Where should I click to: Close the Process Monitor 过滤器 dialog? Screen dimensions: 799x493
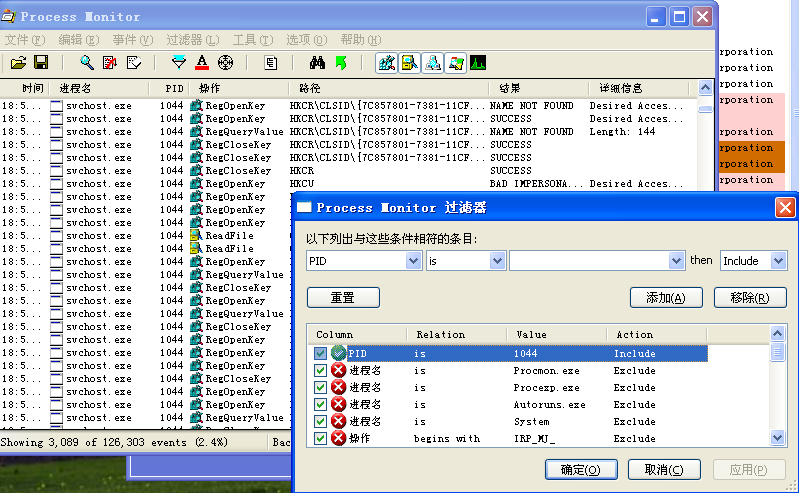(x=785, y=207)
